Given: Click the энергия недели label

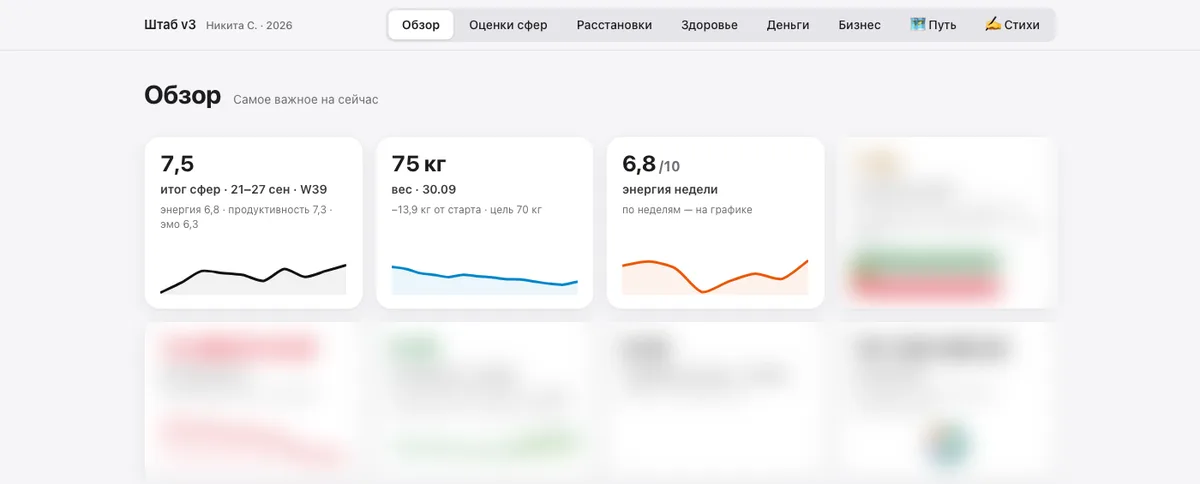Looking at the screenshot, I should 670,190.
